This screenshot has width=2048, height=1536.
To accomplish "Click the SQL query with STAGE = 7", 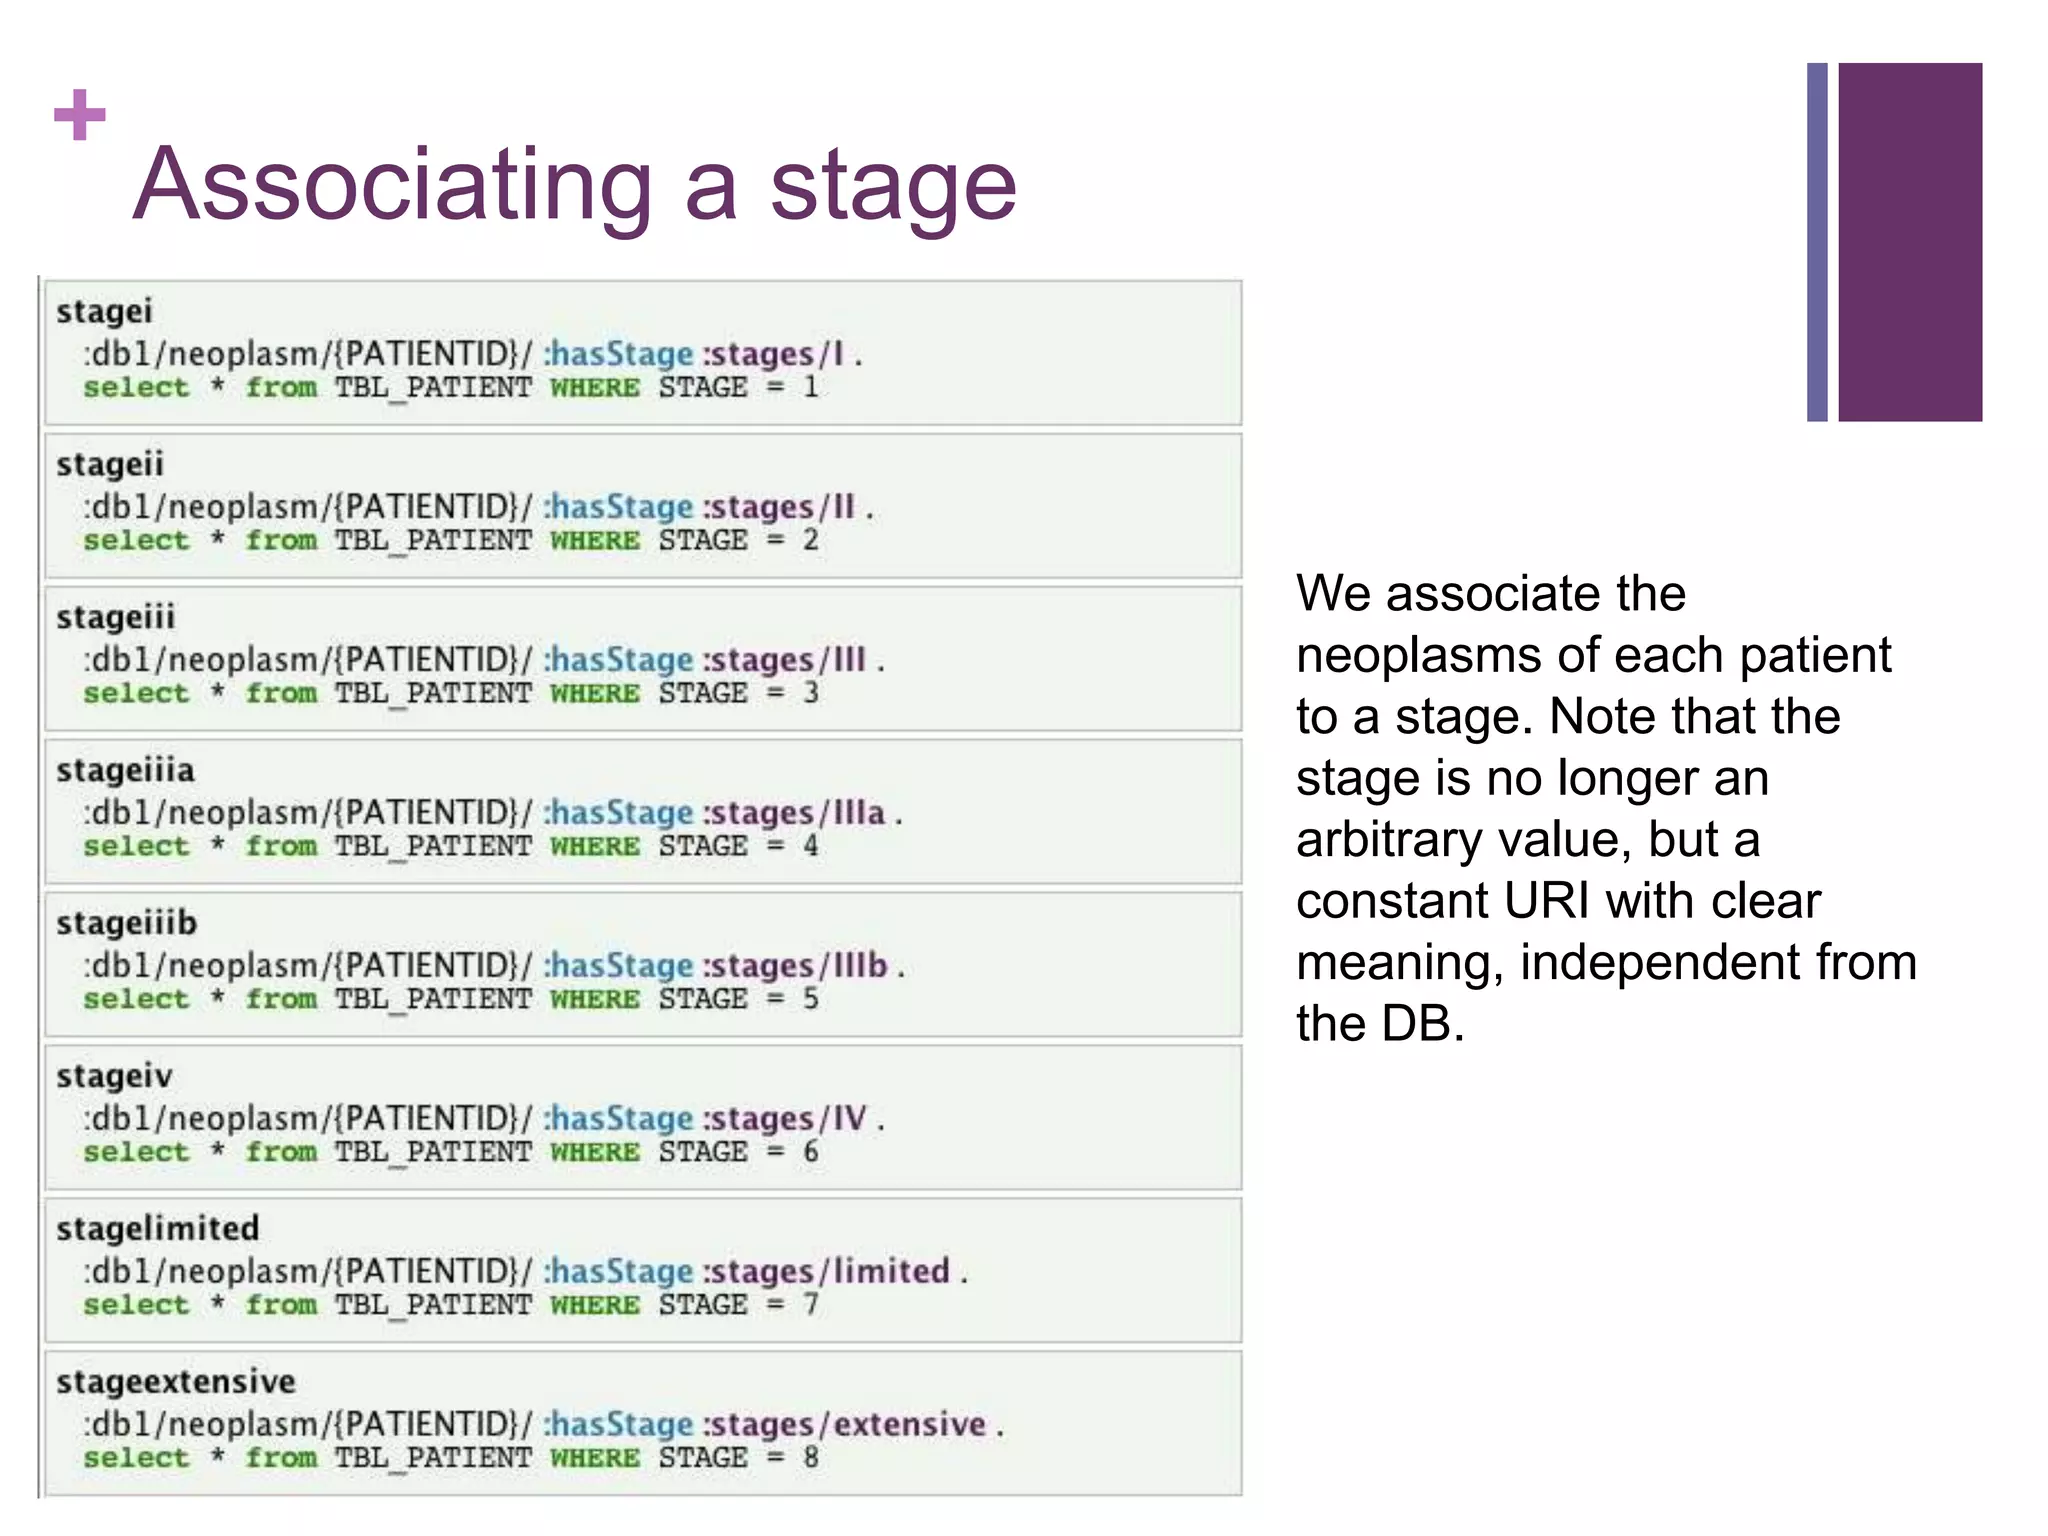I will point(451,1305).
